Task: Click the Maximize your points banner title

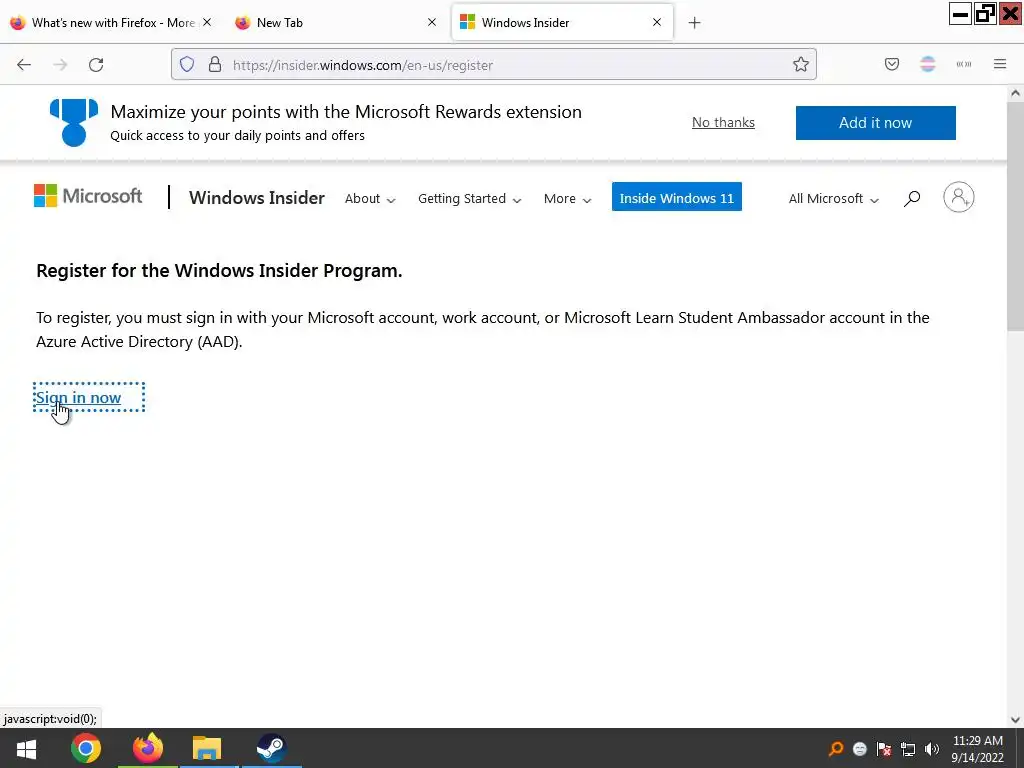Action: (346, 112)
